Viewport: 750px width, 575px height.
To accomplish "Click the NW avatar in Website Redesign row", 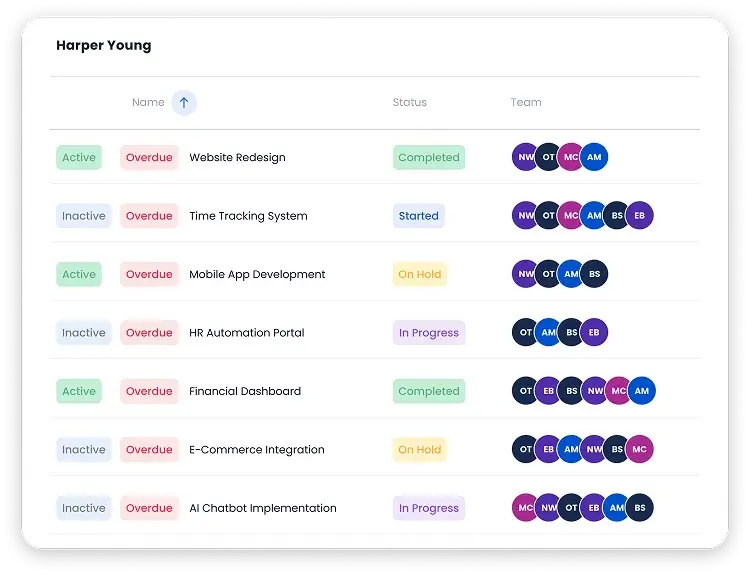I will coord(525,157).
